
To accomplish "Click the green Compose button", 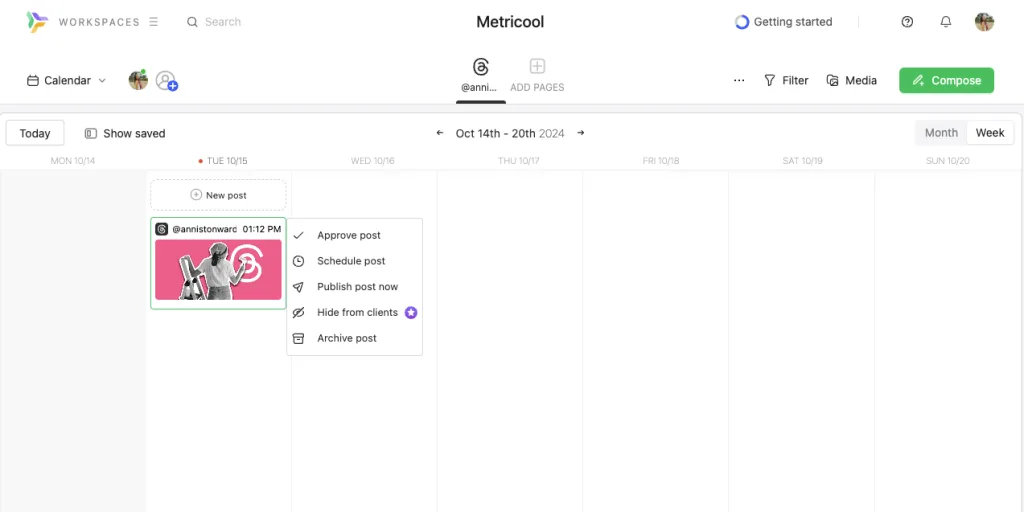I will (x=946, y=80).
